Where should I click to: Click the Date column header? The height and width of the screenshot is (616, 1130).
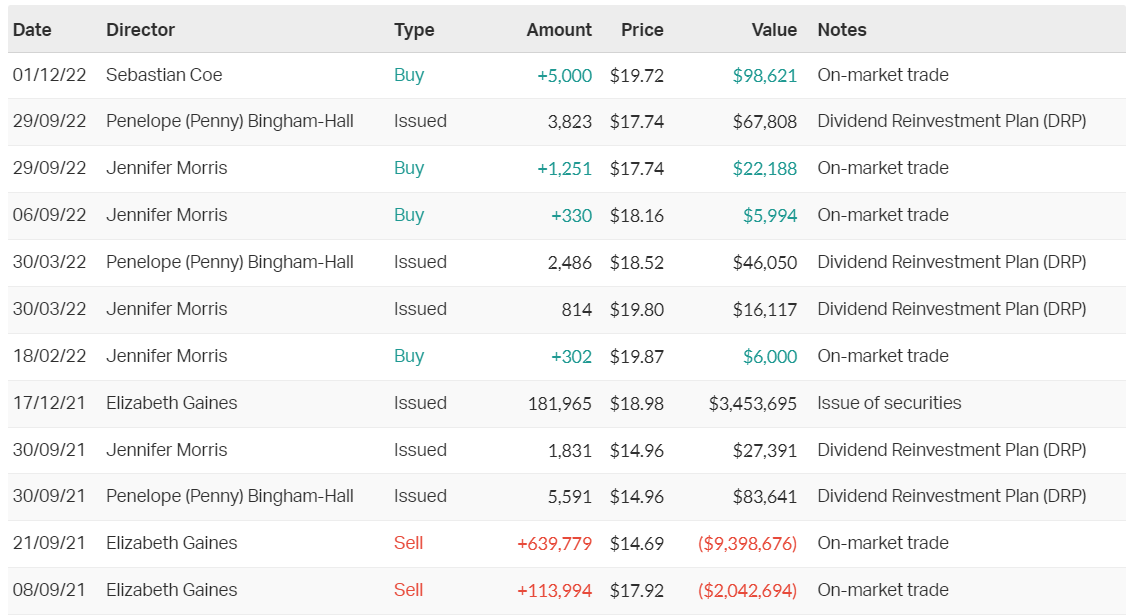pyautogui.click(x=32, y=30)
